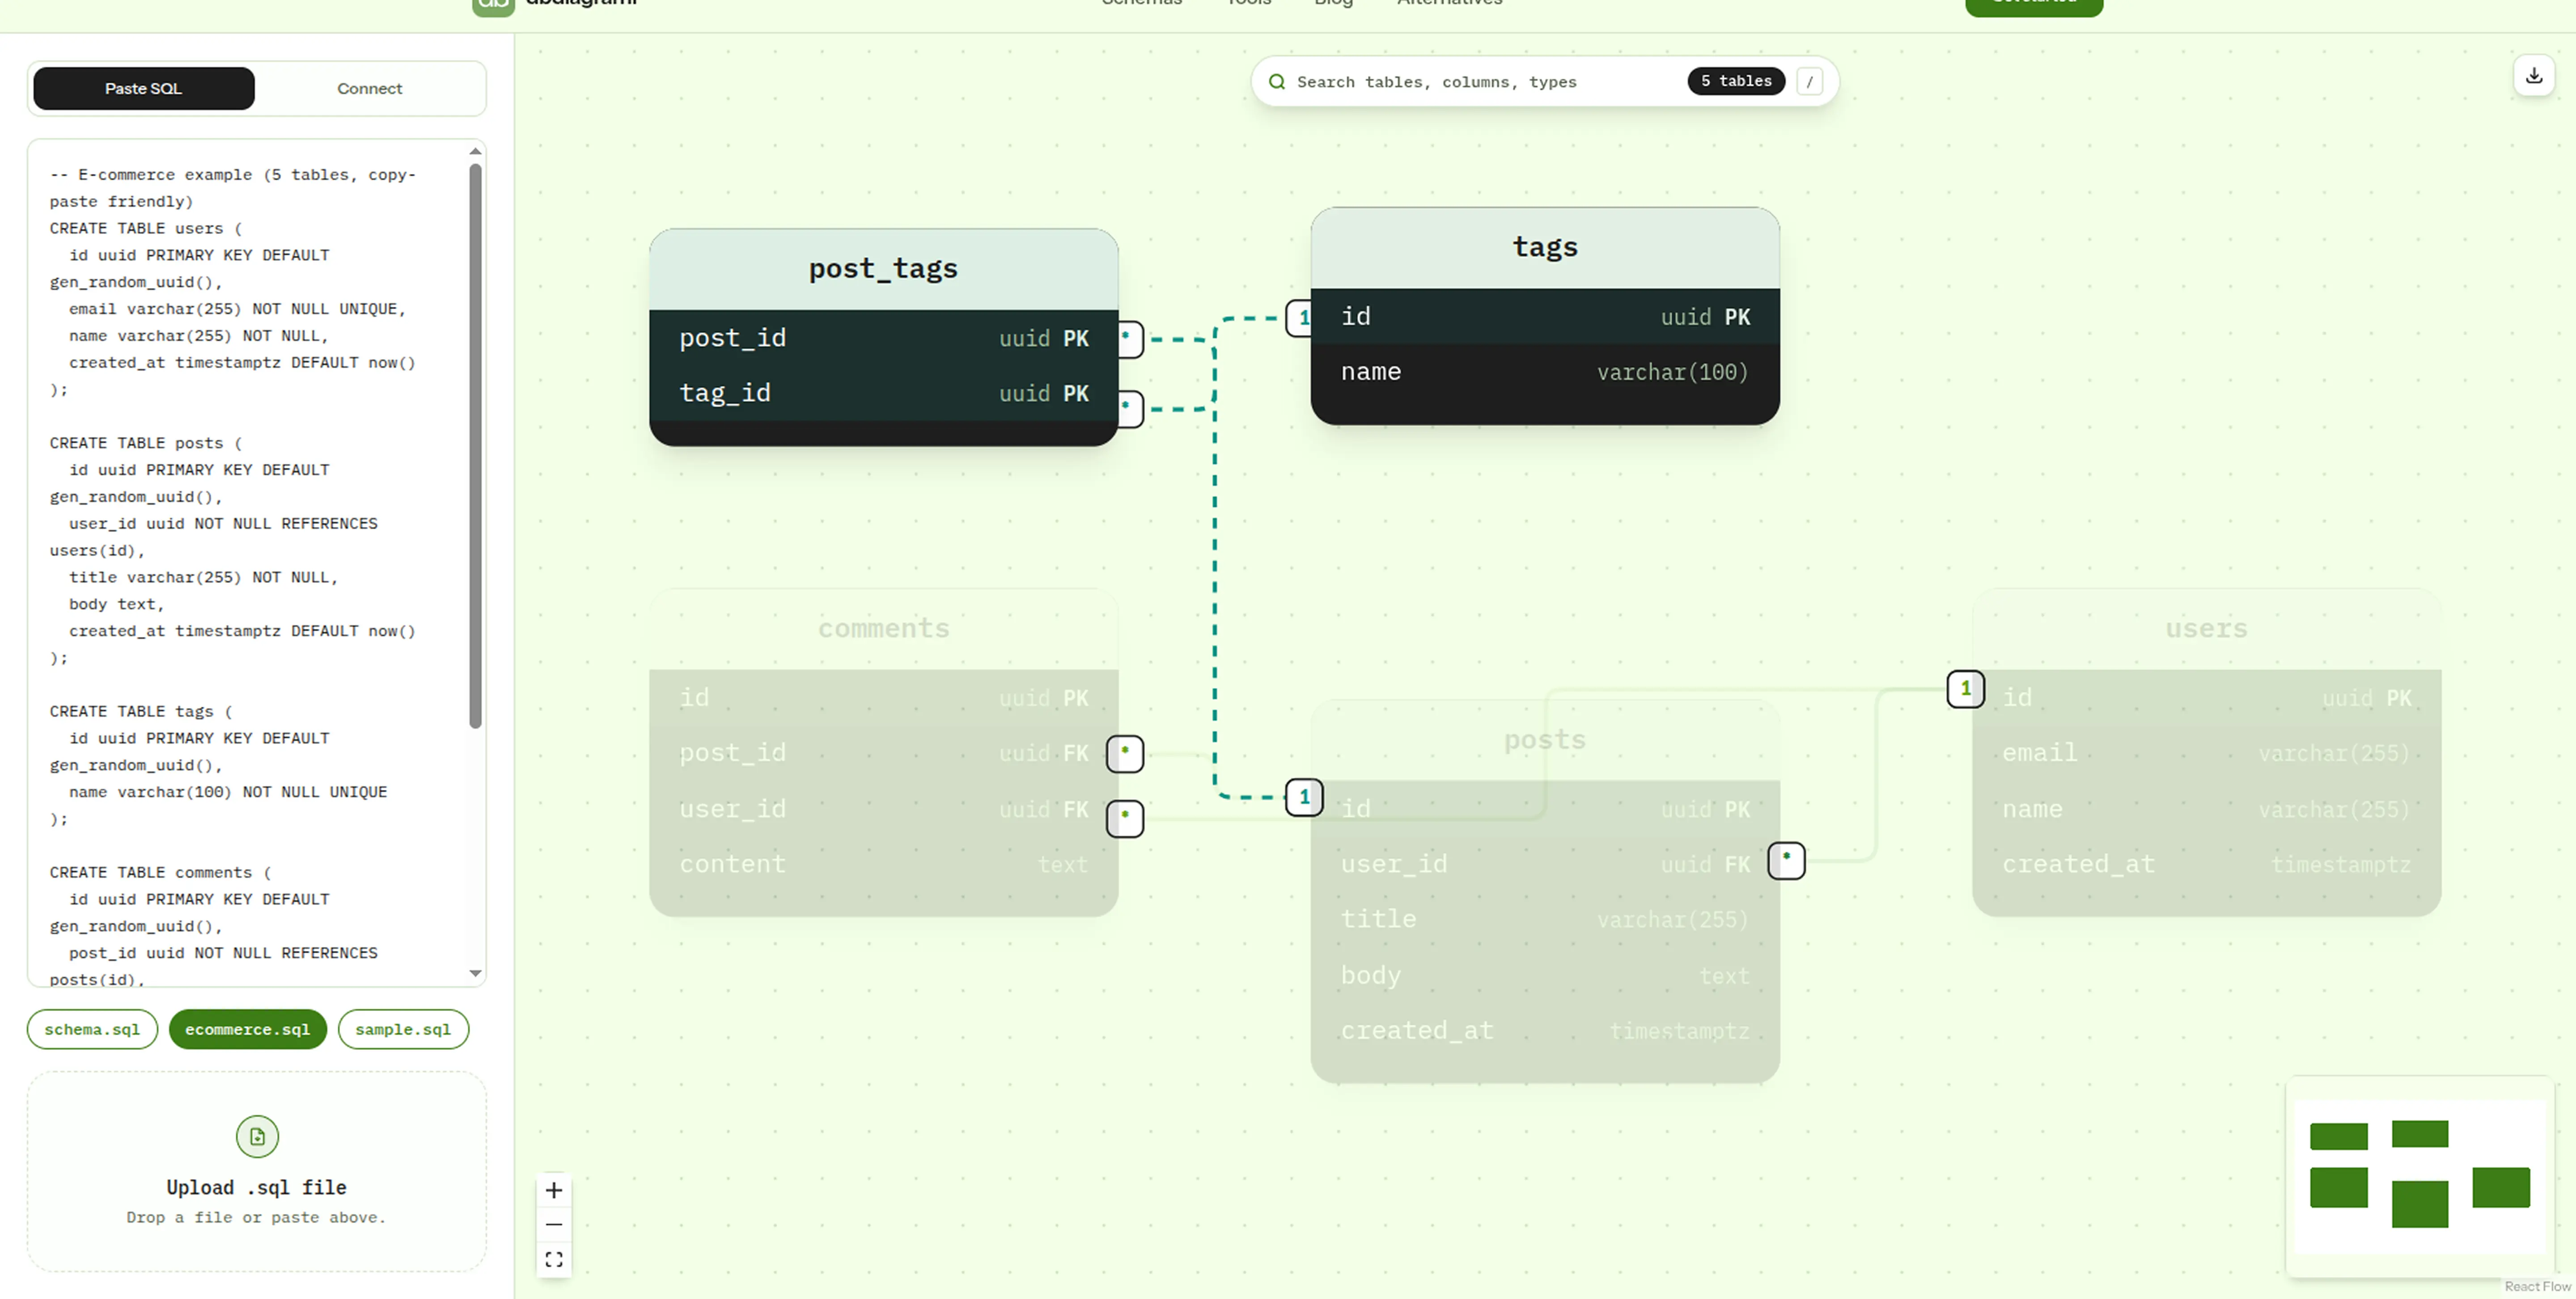Click the posts user_id connection handle
Image resolution: width=2576 pixels, height=1299 pixels.
pyautogui.click(x=1787, y=860)
